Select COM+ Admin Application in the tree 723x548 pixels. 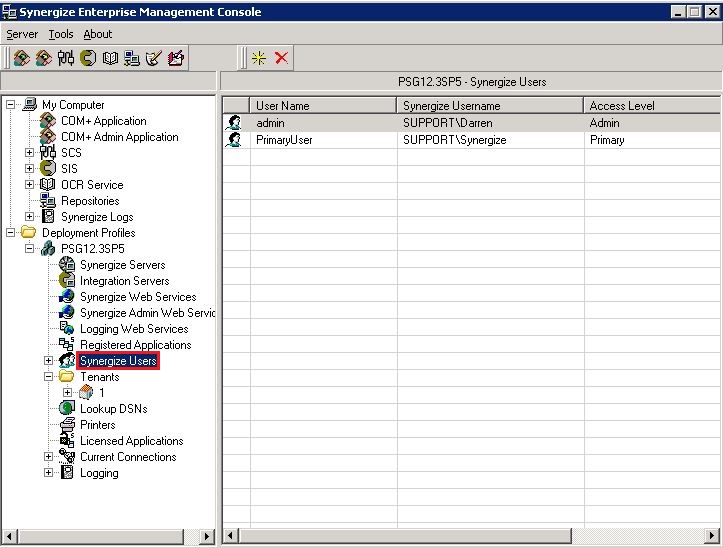(120, 137)
